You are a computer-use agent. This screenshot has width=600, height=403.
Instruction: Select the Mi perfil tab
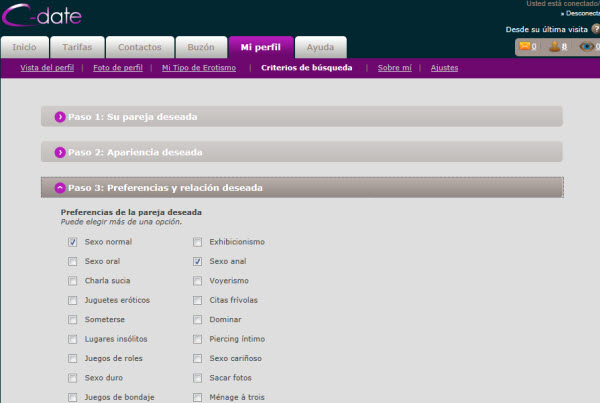[x=261, y=47]
